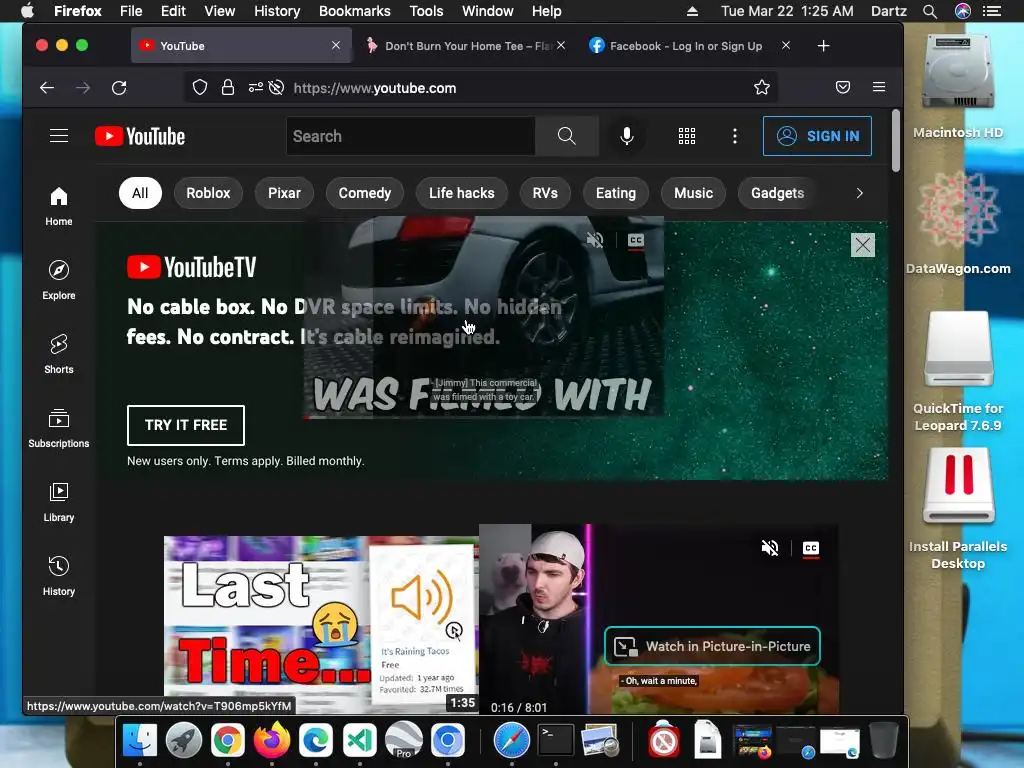1024x768 pixels.
Task: Click TRY IT FREE button
Action: coord(186,425)
